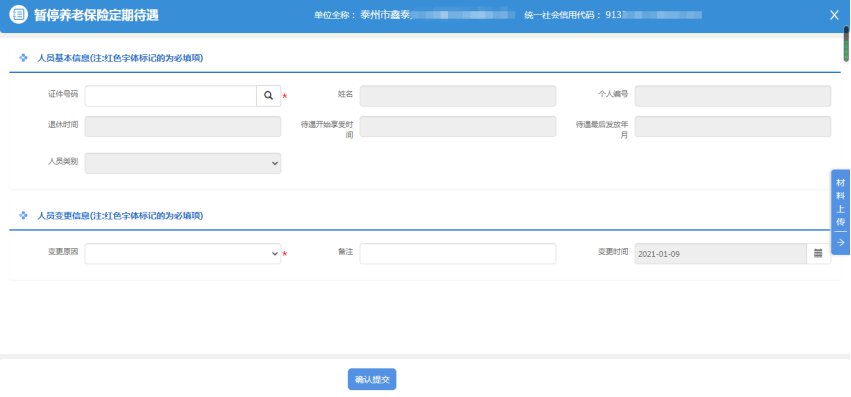This screenshot has width=851, height=397.
Task: Click the 确认提交 button
Action: (372, 379)
